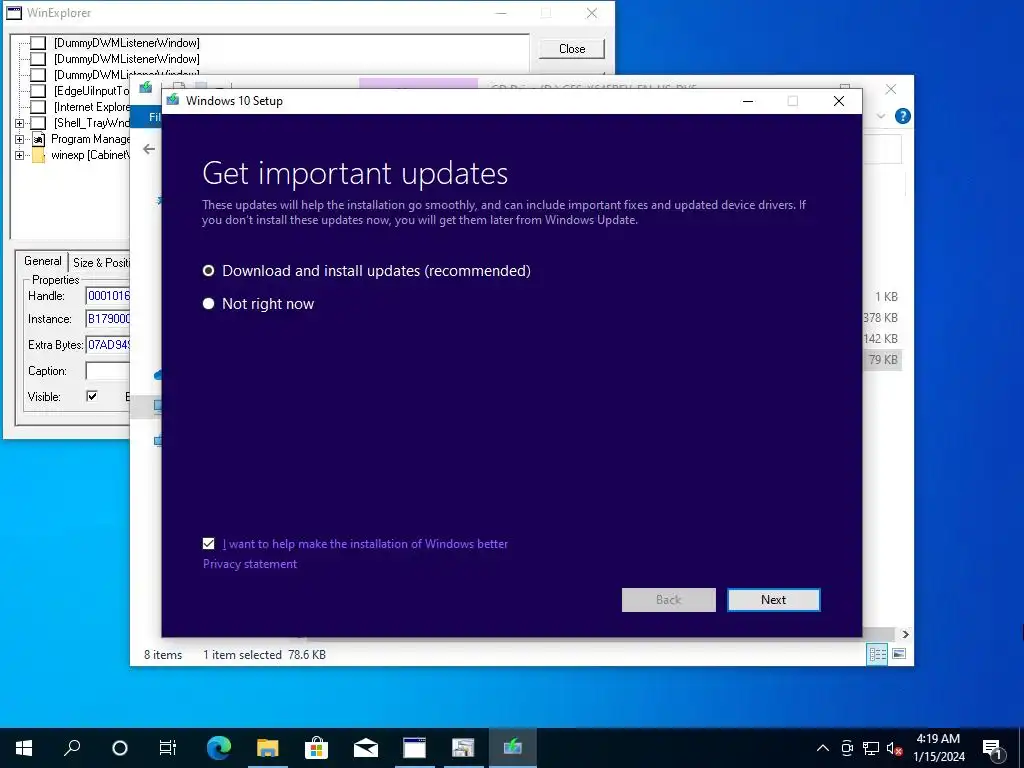Check first DummyDWMListenerWindow checkbox
The image size is (1024, 768).
click(39, 42)
